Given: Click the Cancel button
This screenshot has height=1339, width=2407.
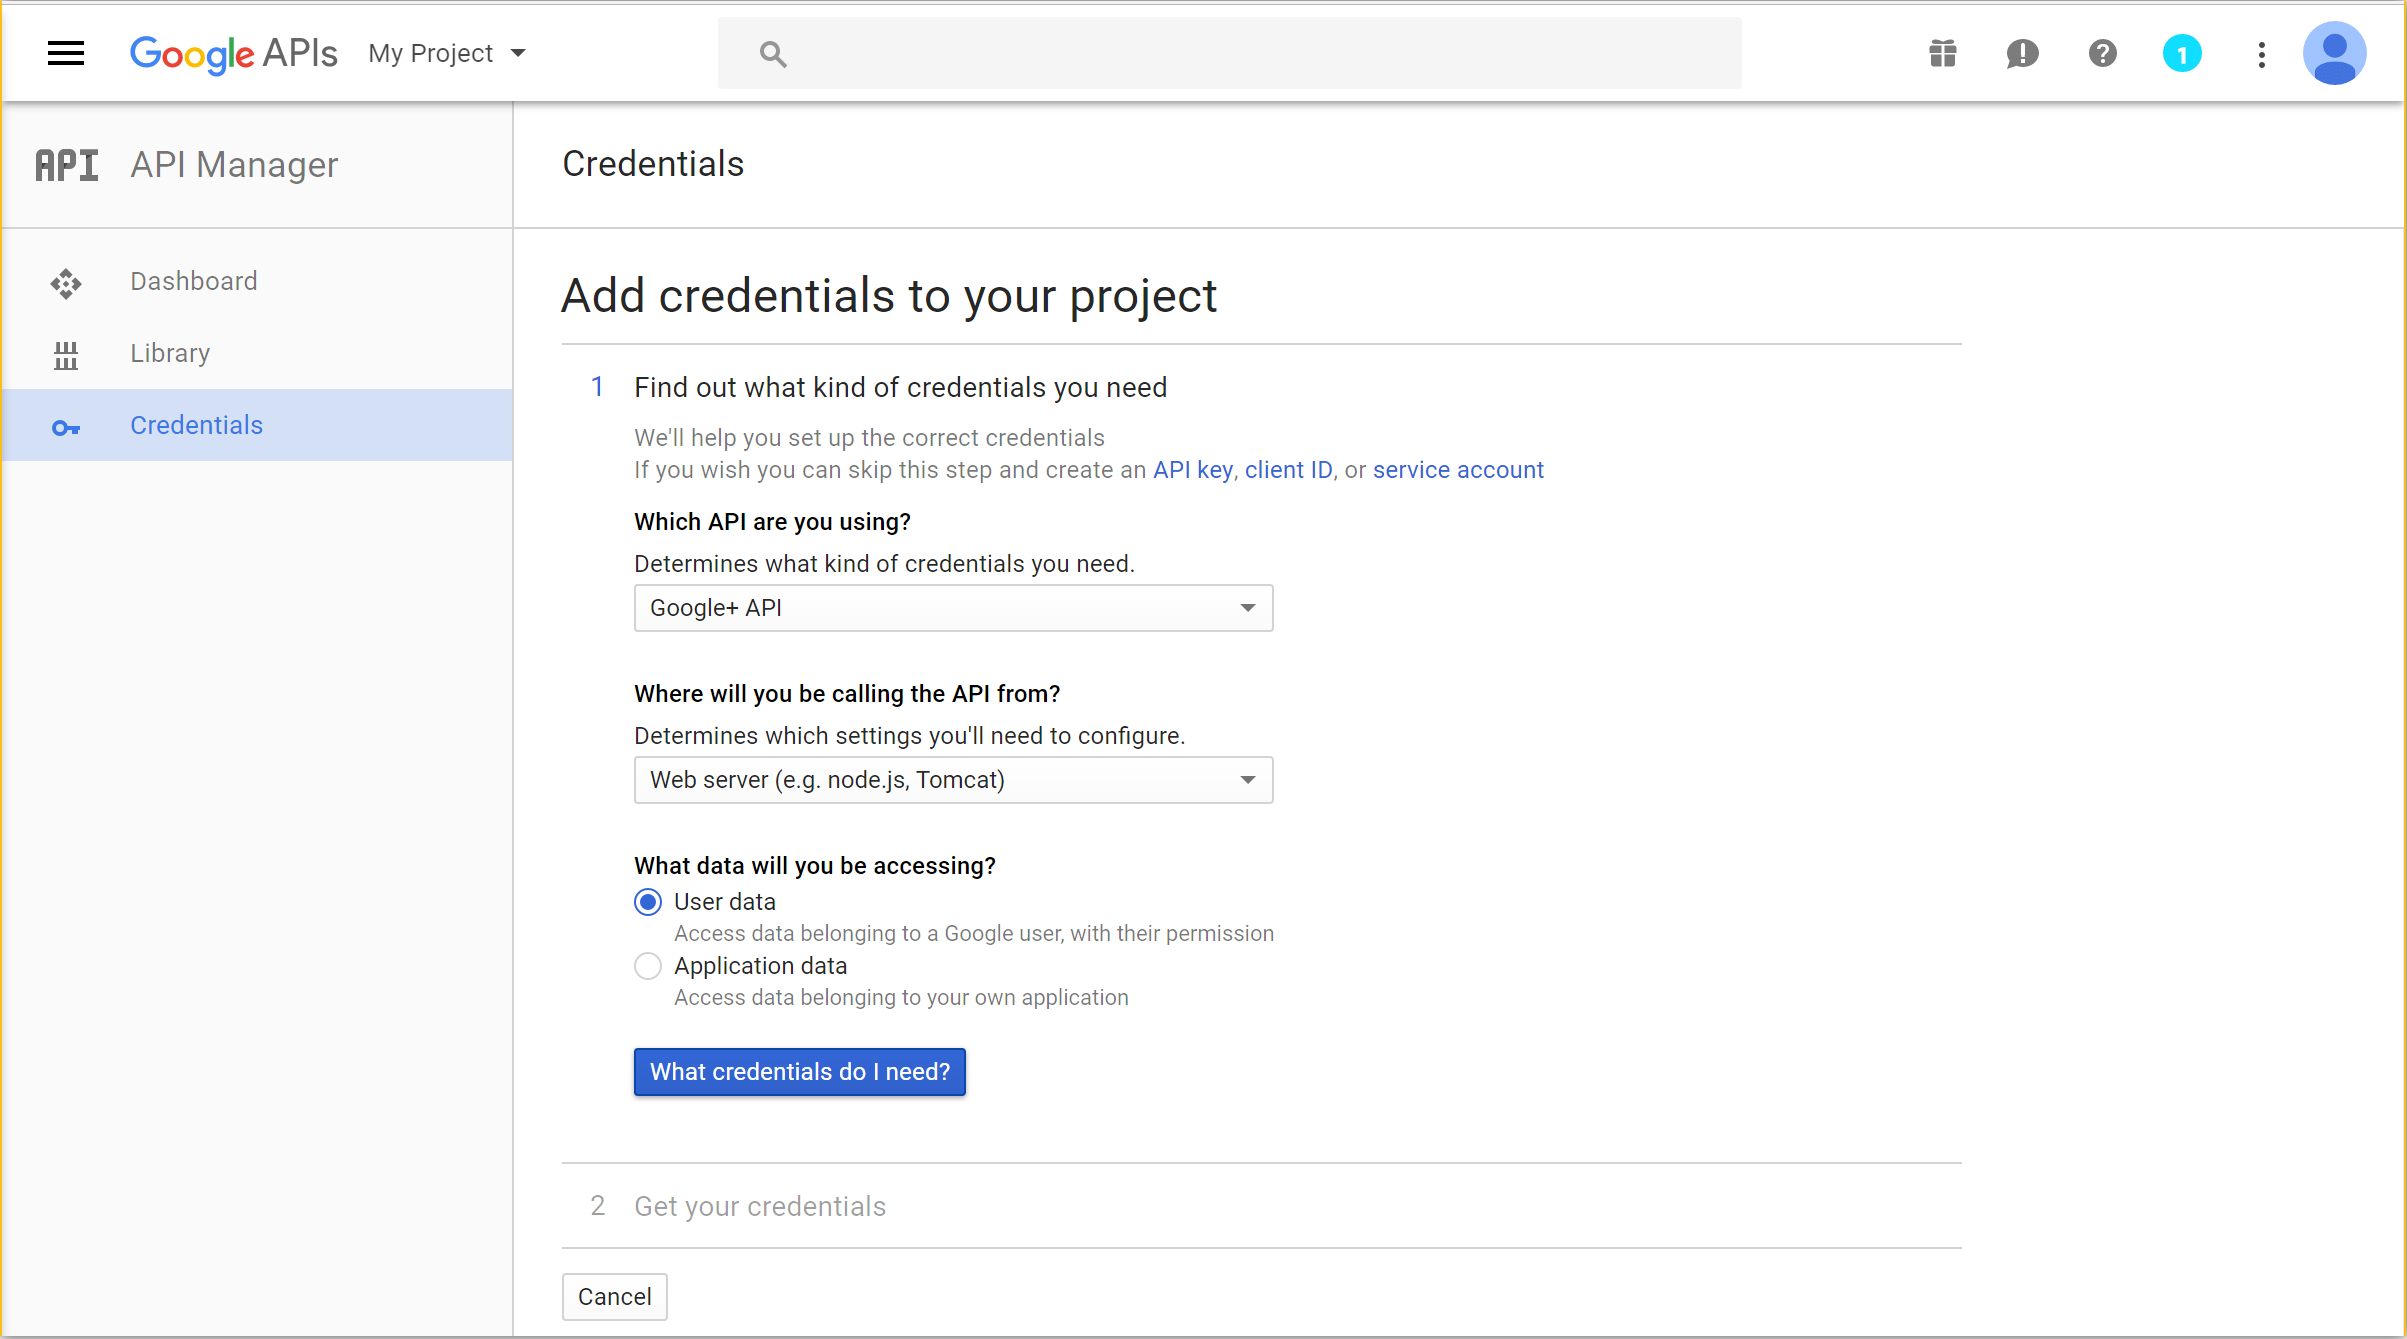Looking at the screenshot, I should [x=614, y=1297].
